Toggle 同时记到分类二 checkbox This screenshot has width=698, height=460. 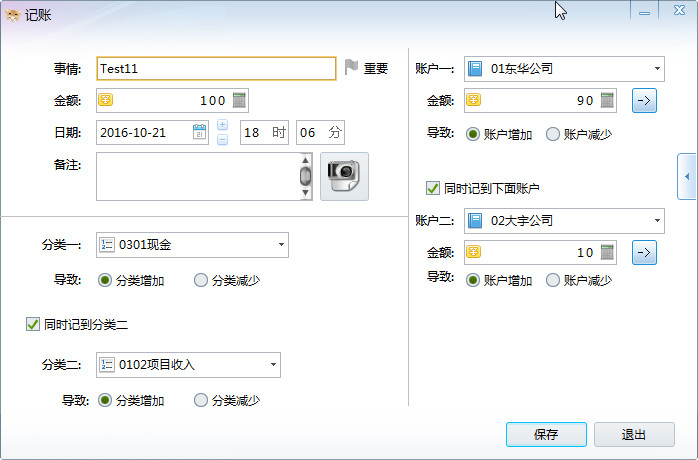32,324
